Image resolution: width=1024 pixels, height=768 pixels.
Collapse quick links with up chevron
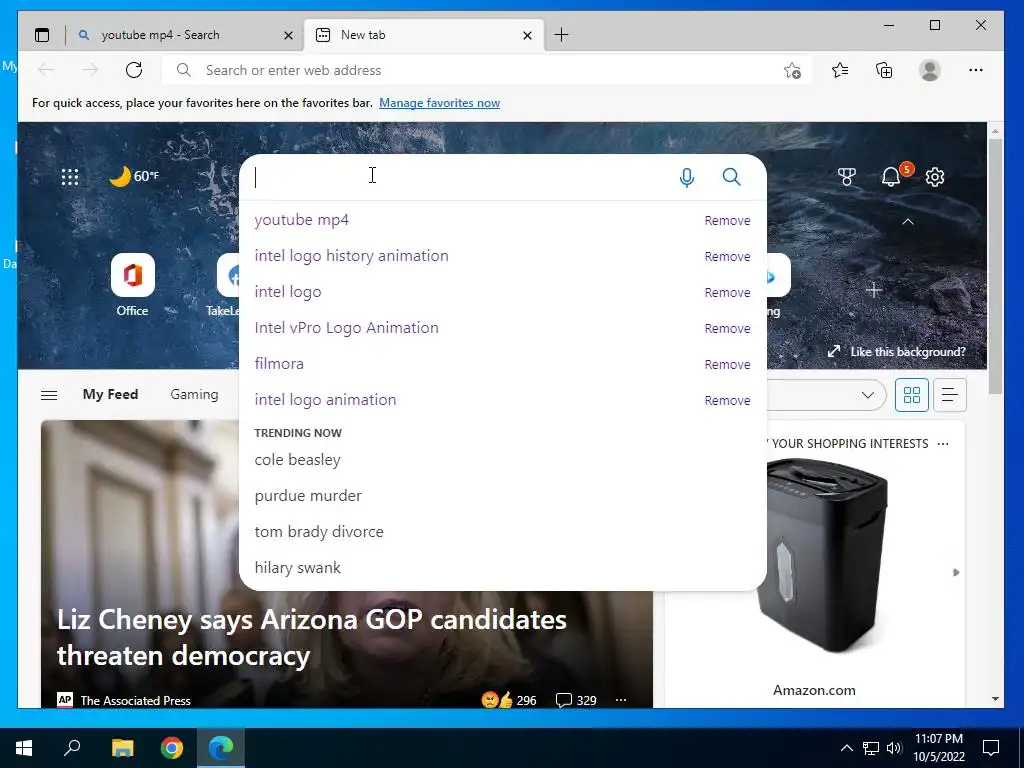[908, 222]
